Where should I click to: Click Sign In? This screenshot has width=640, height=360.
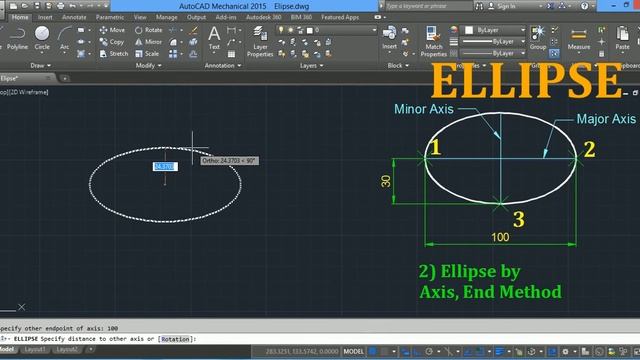506,6
